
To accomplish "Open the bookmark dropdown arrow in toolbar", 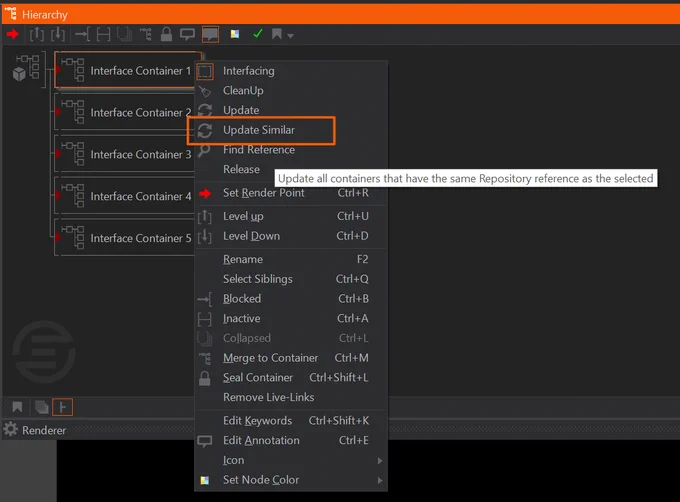I will [290, 36].
